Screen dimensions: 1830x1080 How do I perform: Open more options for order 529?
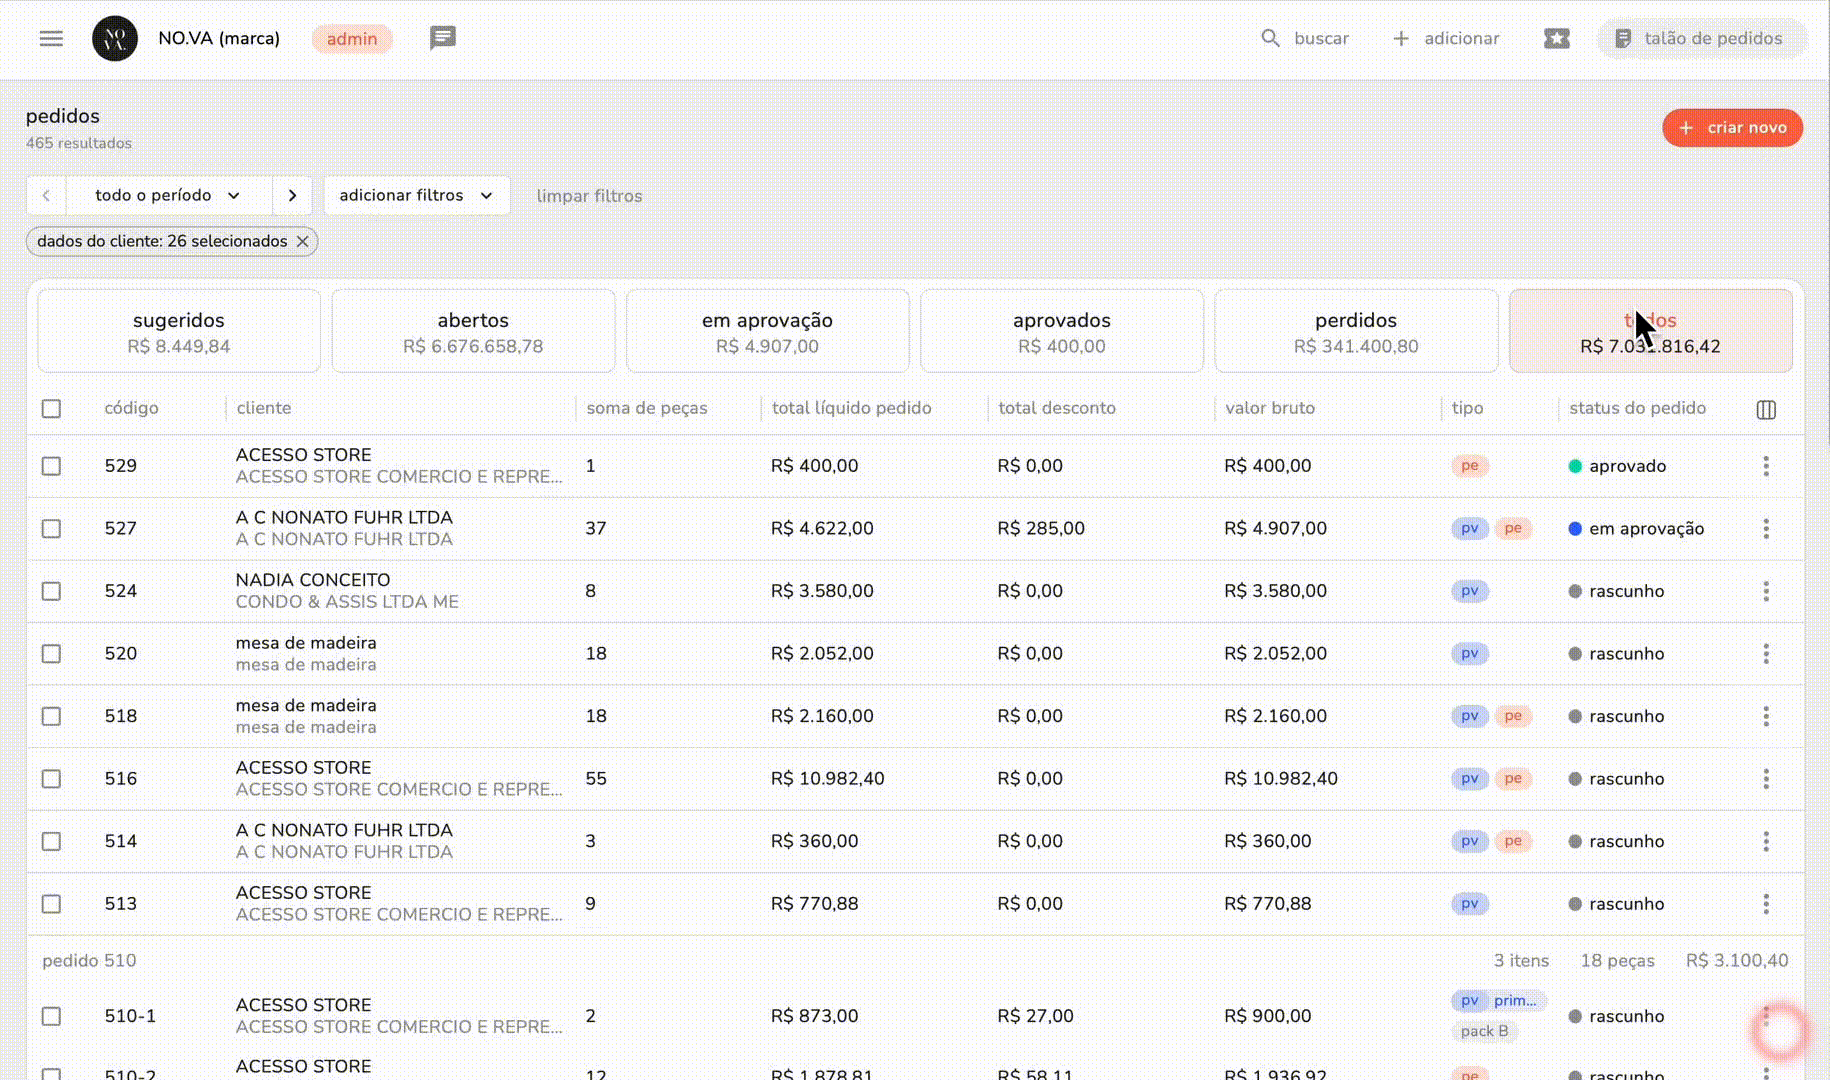[1766, 466]
